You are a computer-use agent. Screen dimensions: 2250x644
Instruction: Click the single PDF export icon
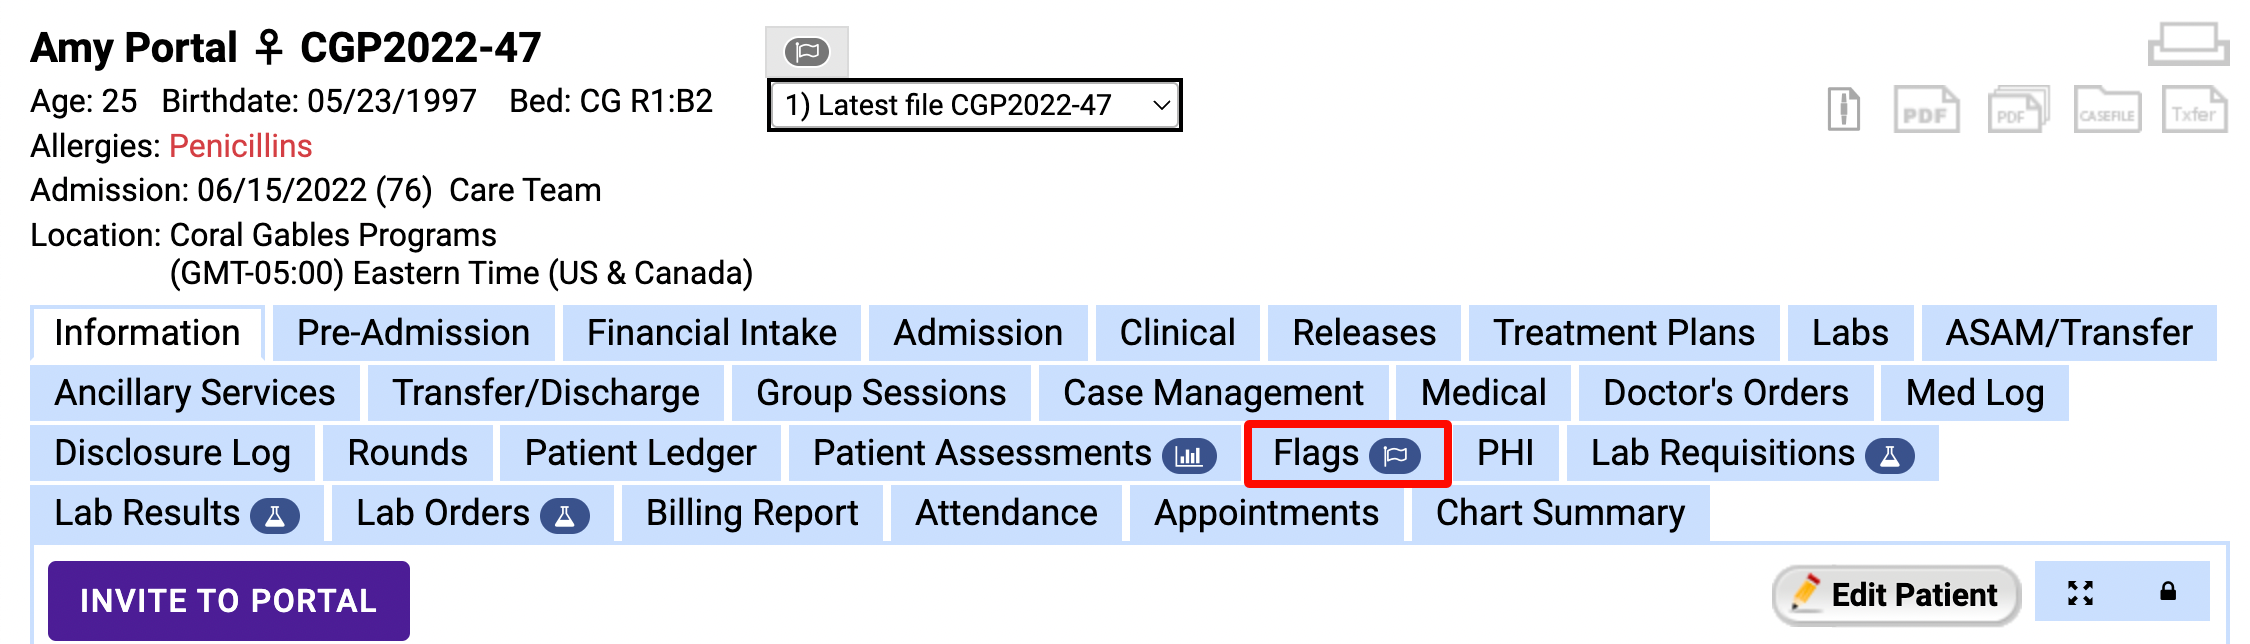click(x=1924, y=110)
